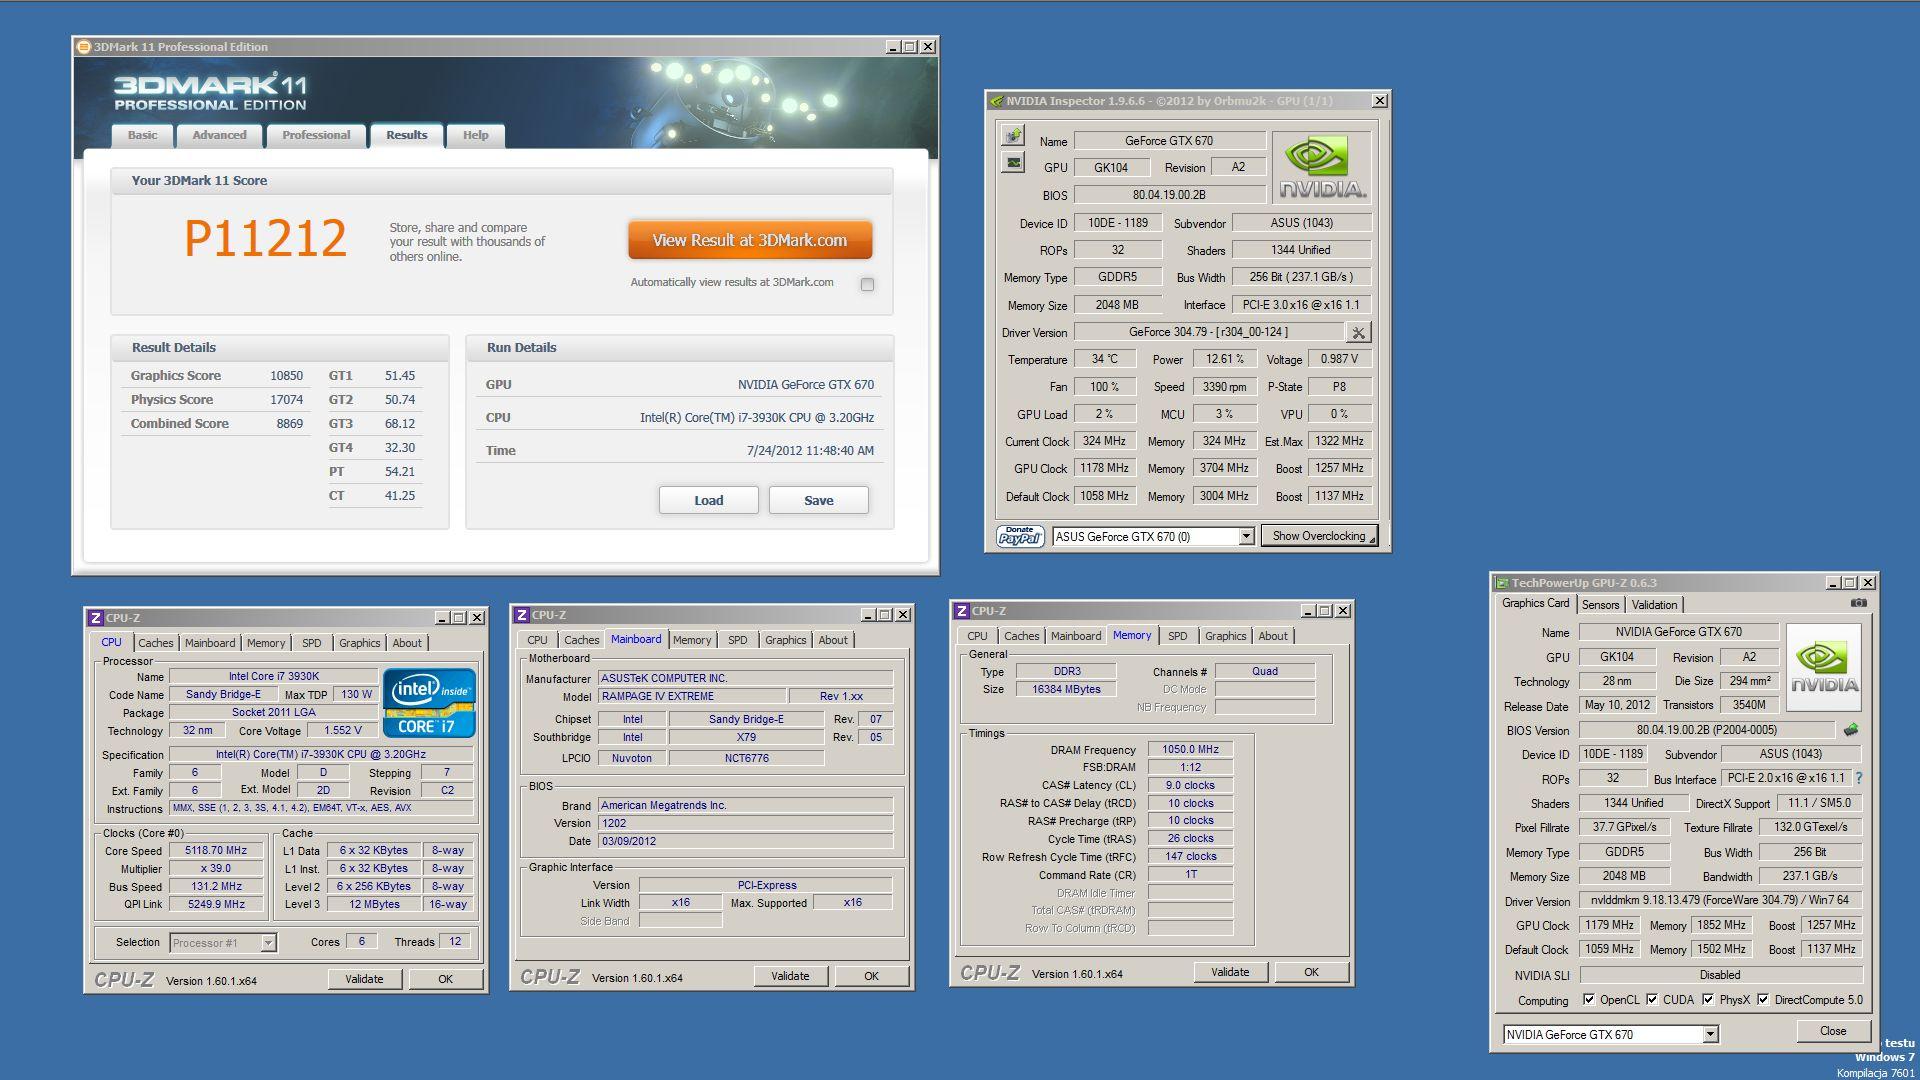Image resolution: width=1920 pixels, height=1080 pixels.
Task: Click Z icon of CPU-Z Mainboard window title bar
Action: (521, 615)
